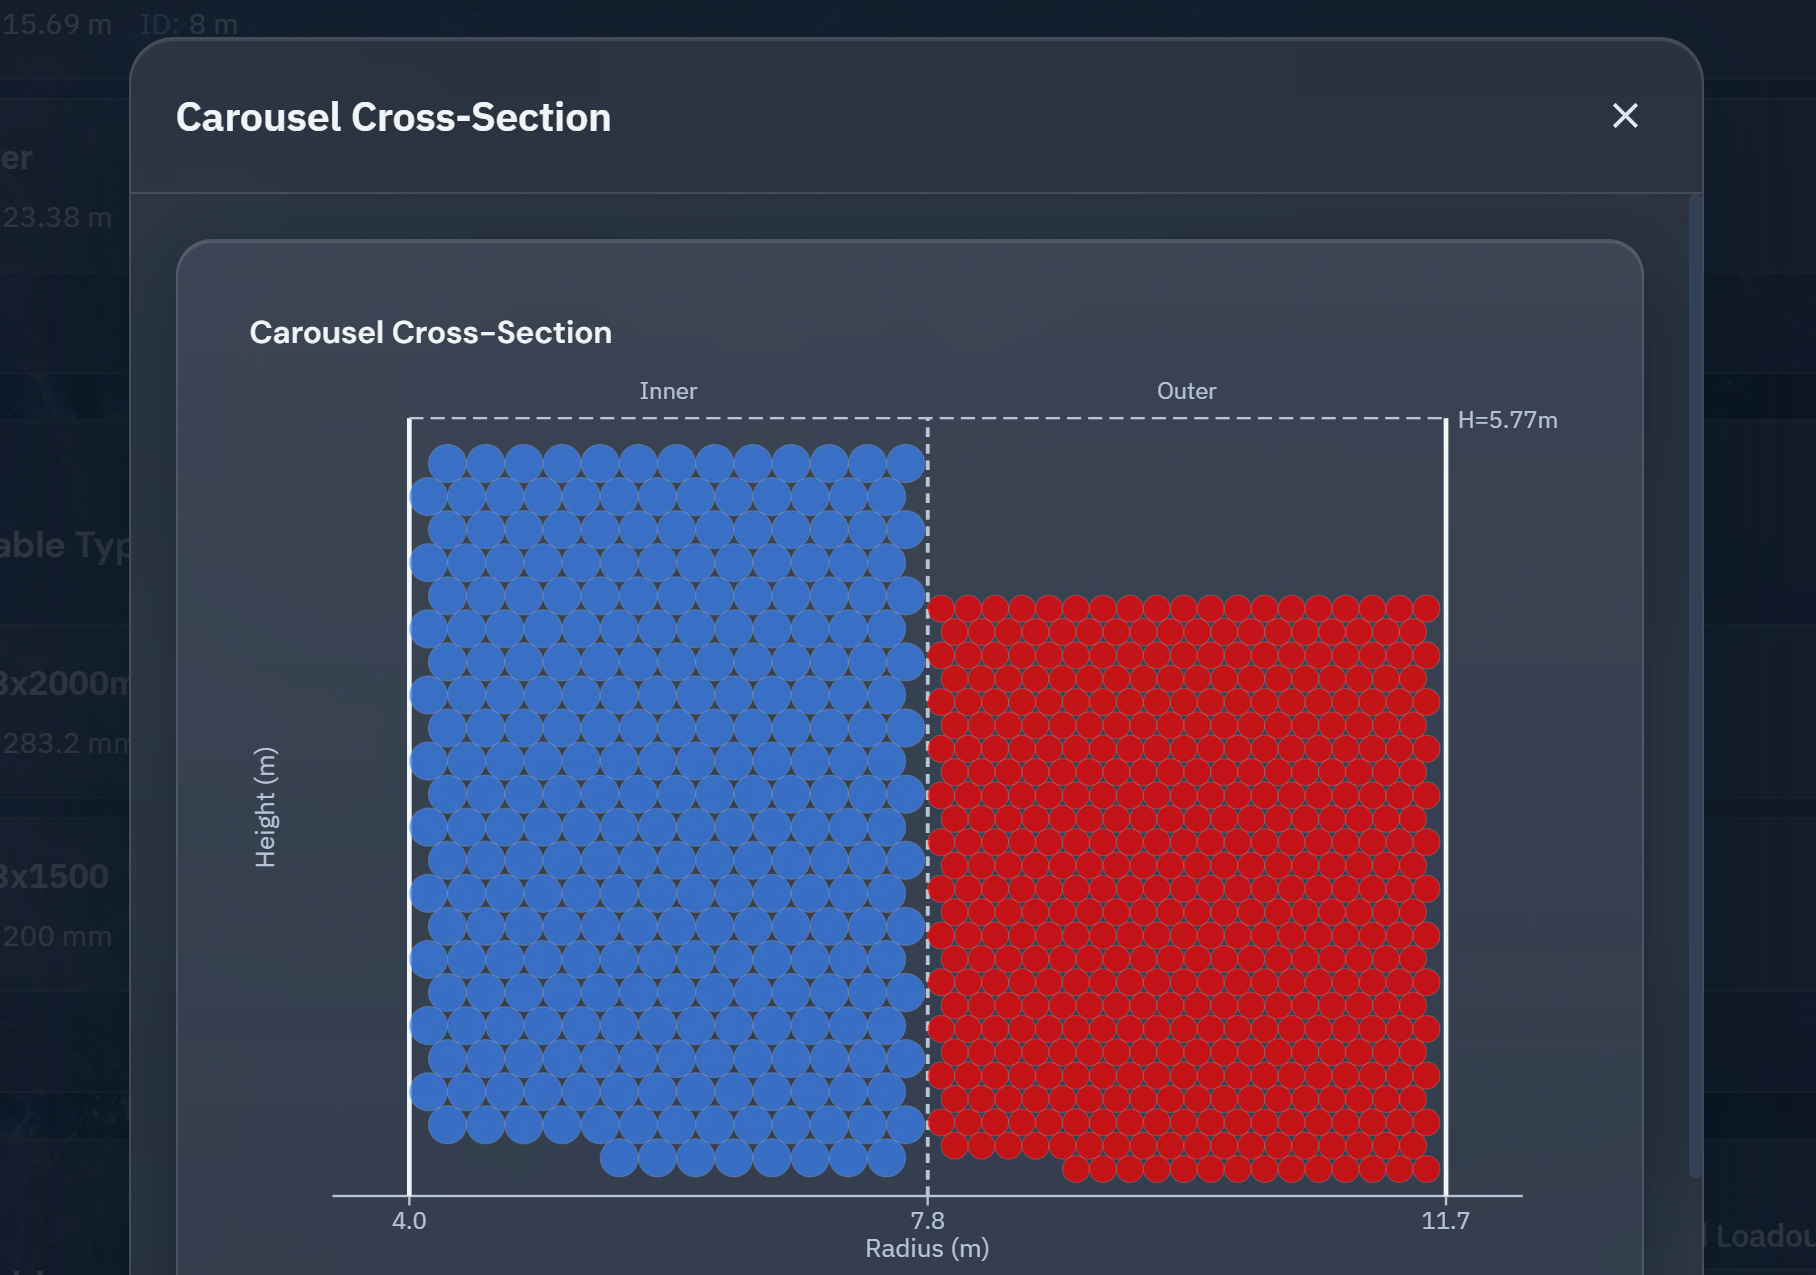1816x1275 pixels.
Task: Click the "Radius (m)" axis title
Action: [927, 1249]
